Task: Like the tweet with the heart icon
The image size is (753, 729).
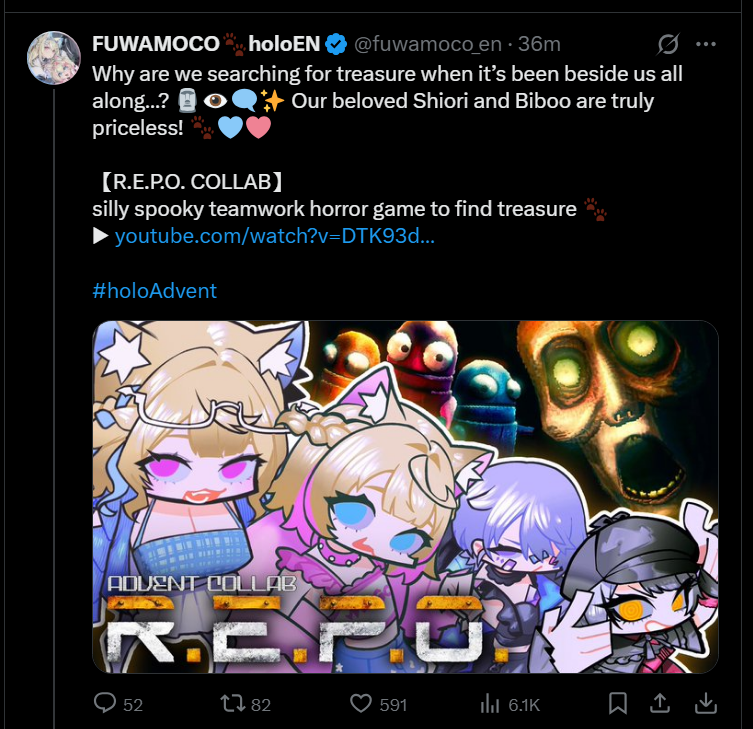Action: pyautogui.click(x=361, y=704)
